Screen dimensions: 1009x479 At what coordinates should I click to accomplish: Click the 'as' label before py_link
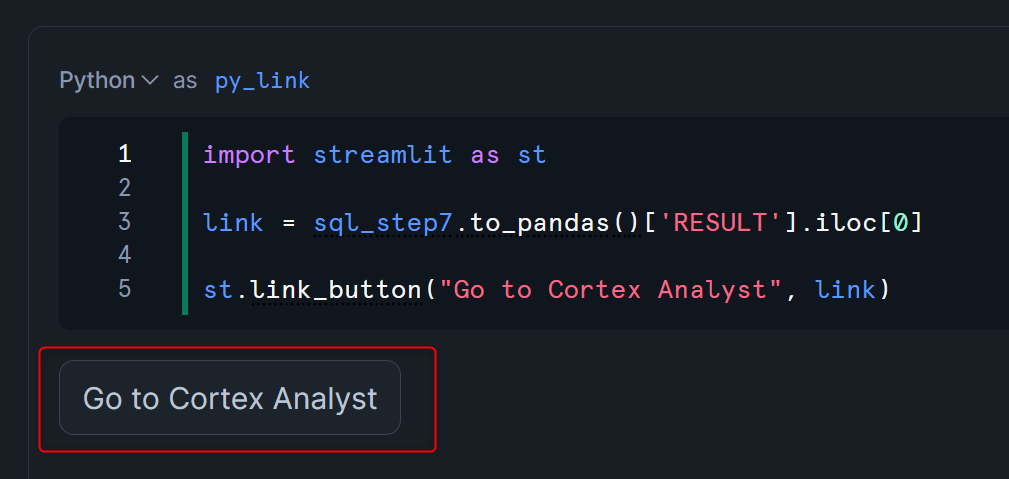[x=185, y=82]
